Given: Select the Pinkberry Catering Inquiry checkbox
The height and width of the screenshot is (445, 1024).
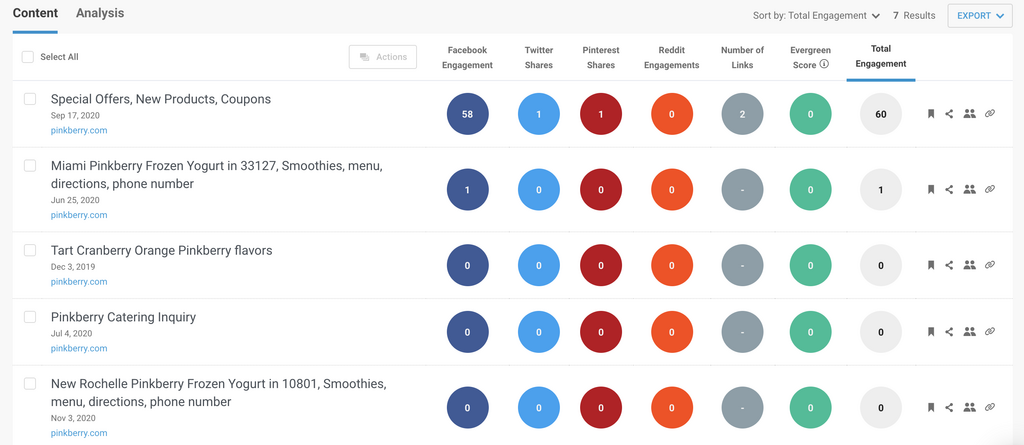Looking at the screenshot, I should click(30, 317).
